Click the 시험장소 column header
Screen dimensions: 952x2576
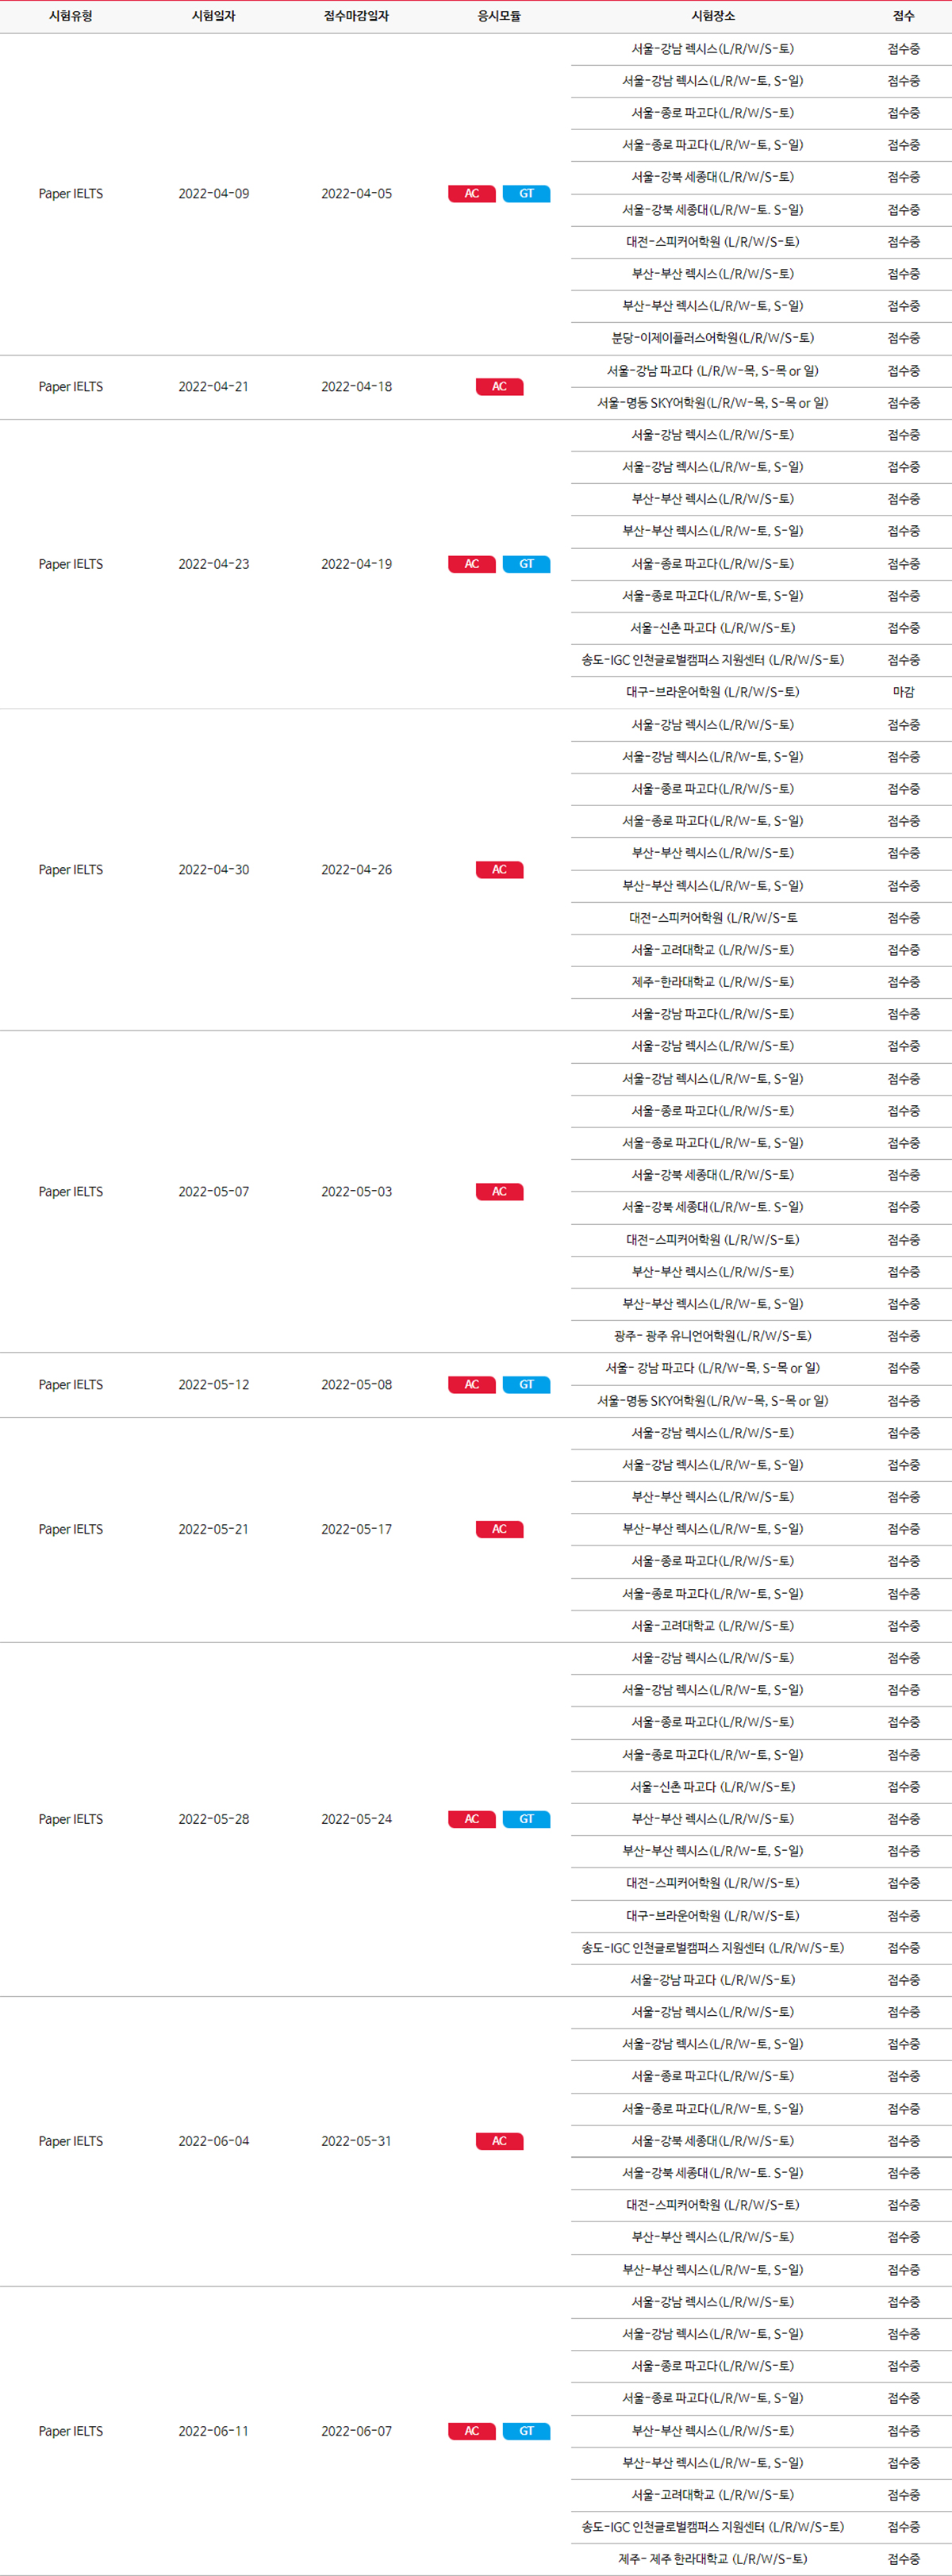click(x=713, y=16)
